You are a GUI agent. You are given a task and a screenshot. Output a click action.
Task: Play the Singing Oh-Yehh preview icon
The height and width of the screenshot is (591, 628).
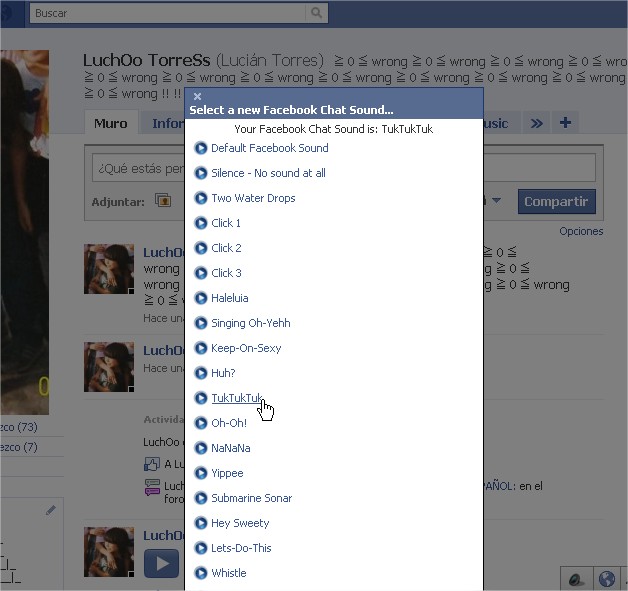(x=201, y=323)
